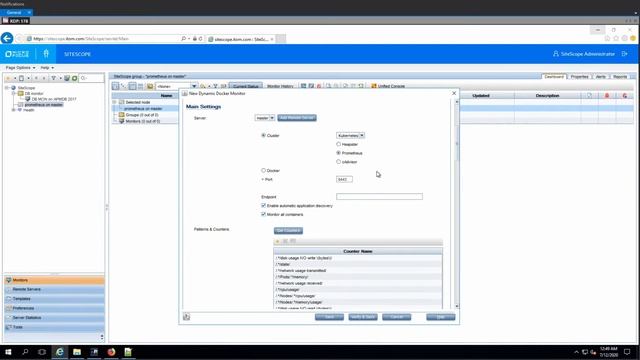Click the Unified Console icon
The width and height of the screenshot is (640, 360).
click(373, 86)
